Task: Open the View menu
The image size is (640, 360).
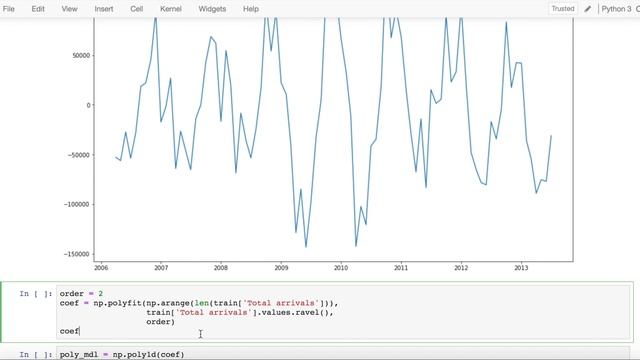Action: click(x=69, y=9)
